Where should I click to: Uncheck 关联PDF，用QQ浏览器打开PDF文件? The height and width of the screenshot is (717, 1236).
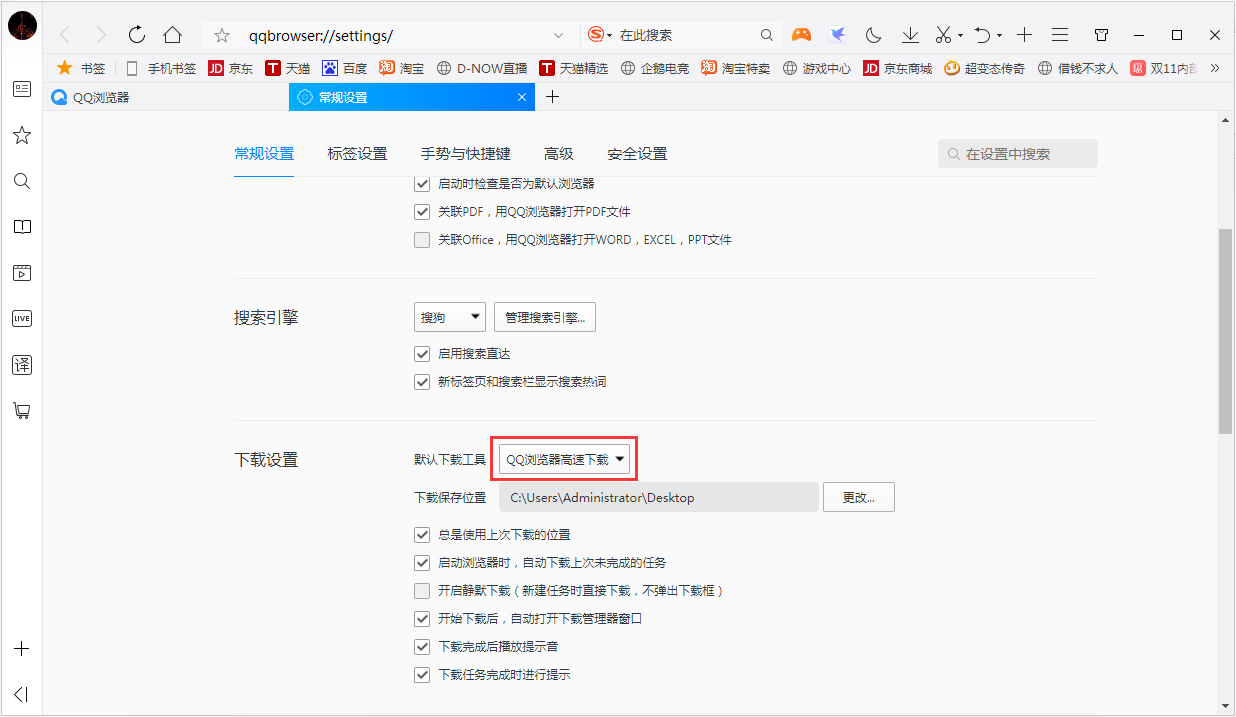coord(422,211)
